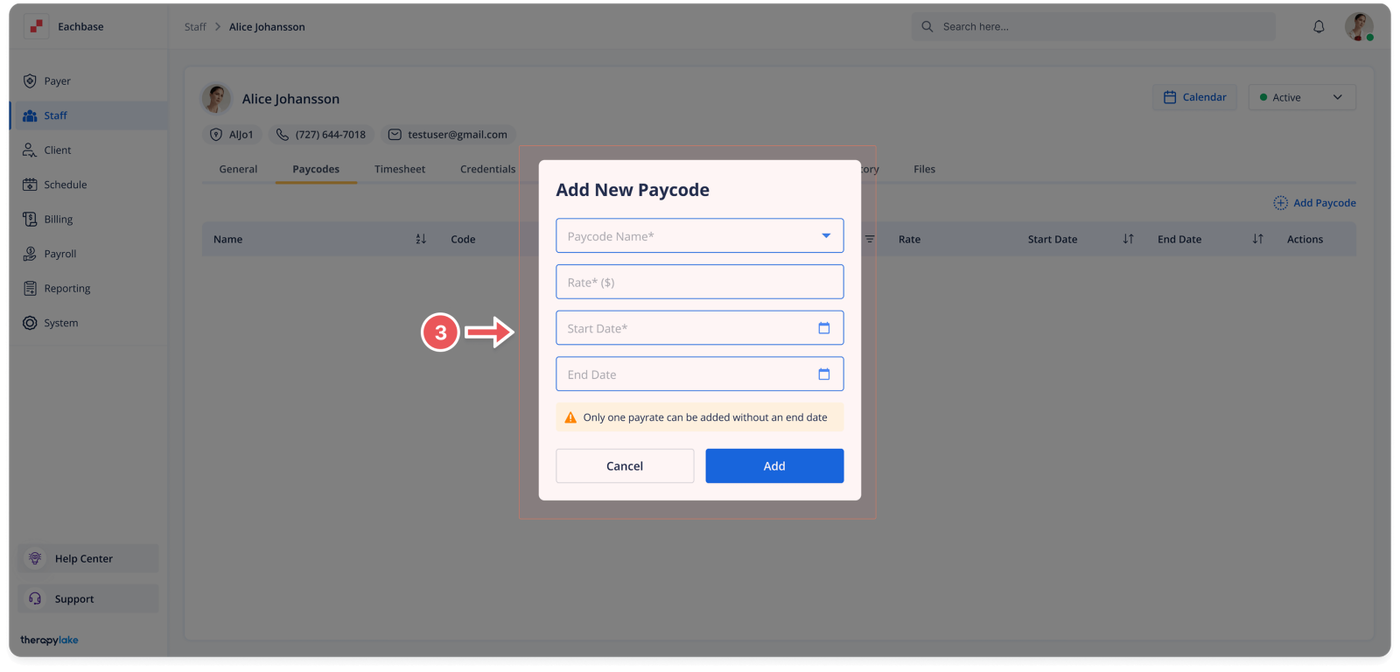Sort by Start Date column arrows
This screenshot has height=672, width=1400.
[1128, 239]
